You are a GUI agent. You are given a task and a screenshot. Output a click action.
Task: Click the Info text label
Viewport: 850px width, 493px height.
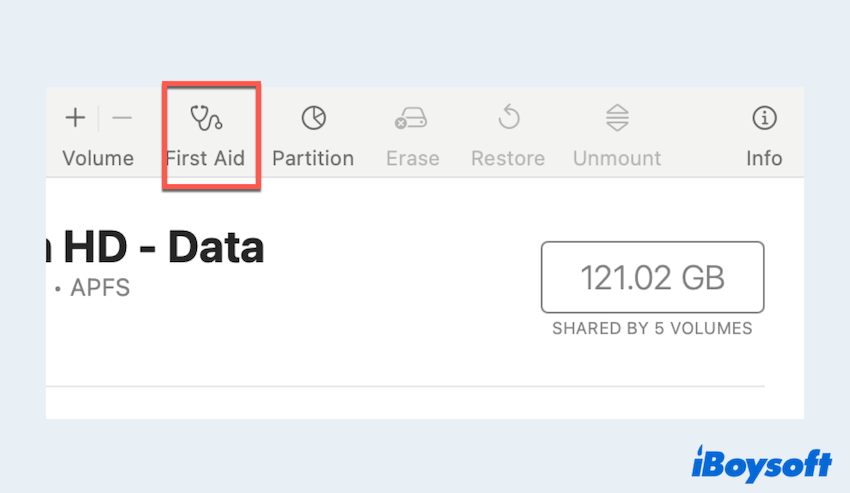tap(764, 158)
